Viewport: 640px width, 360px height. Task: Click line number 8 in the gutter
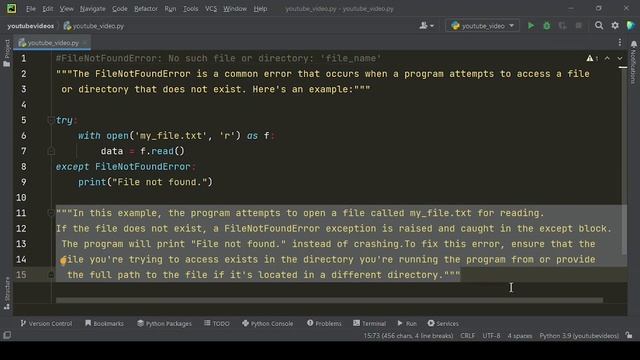24,167
